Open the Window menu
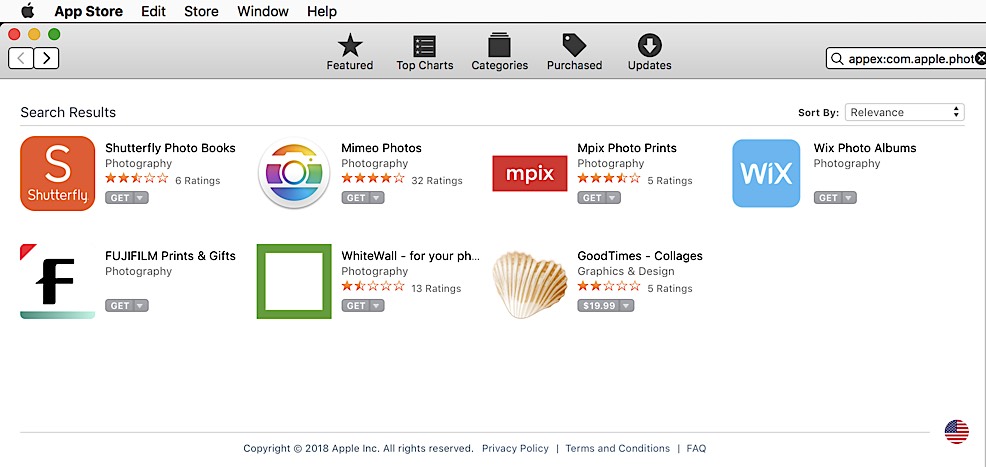986x467 pixels. [263, 12]
